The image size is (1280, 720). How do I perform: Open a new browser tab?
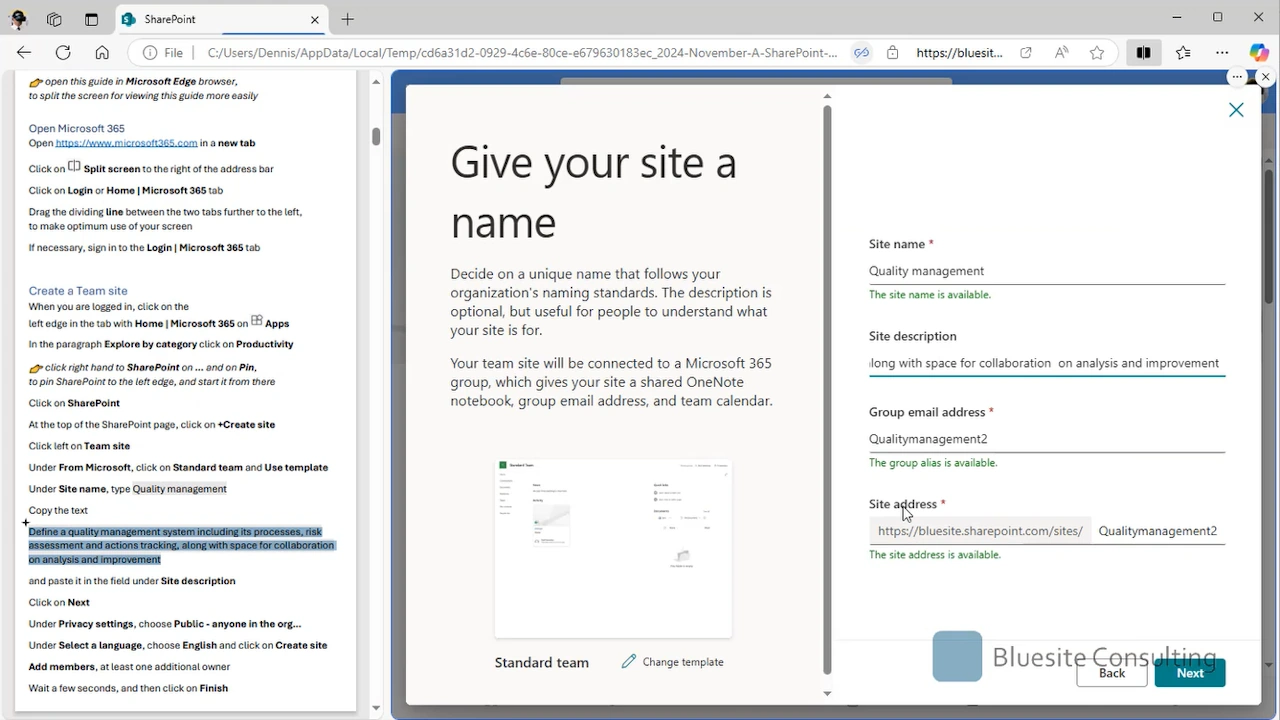point(348,19)
